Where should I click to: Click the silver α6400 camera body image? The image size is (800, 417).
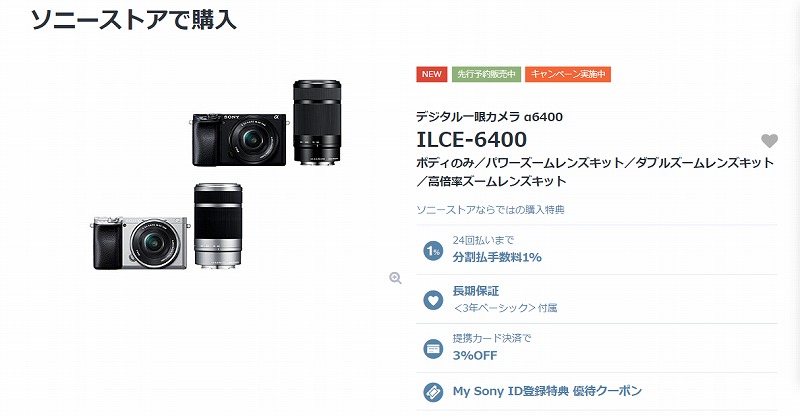(140, 242)
